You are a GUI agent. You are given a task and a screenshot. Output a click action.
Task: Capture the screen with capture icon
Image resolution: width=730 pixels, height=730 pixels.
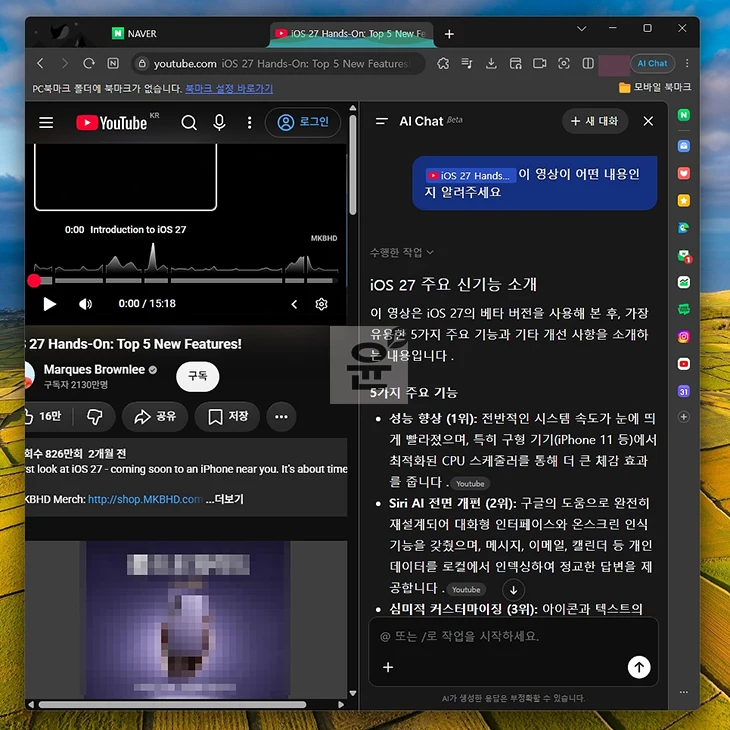coord(564,63)
